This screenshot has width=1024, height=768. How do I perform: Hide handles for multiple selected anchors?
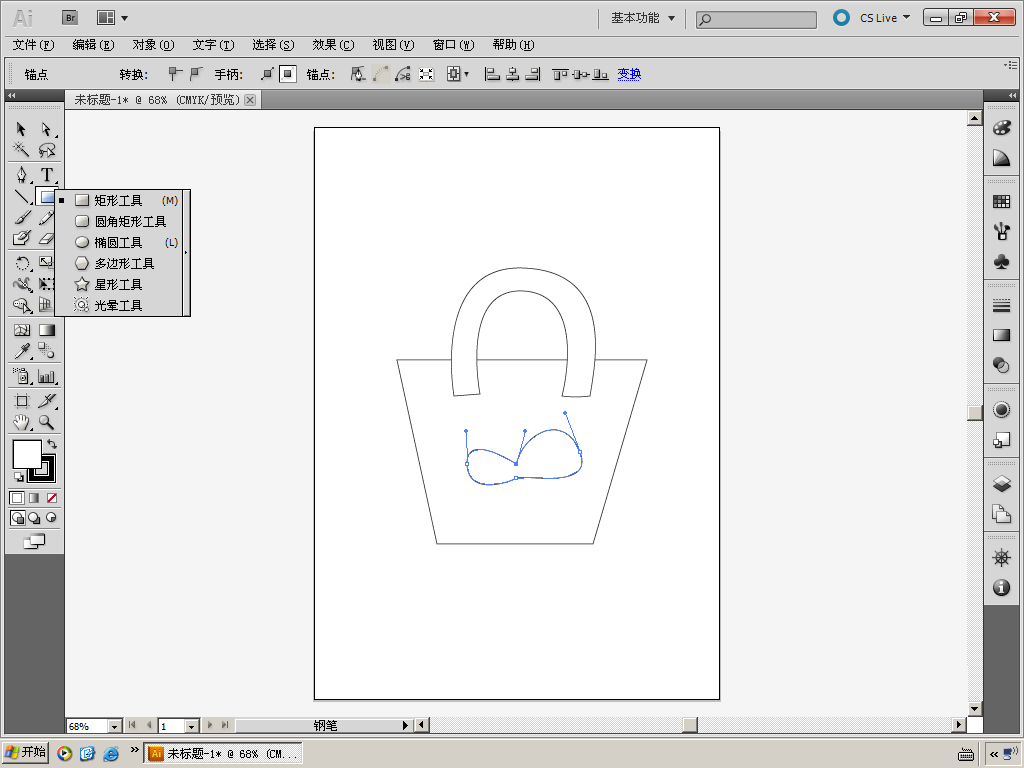287,74
